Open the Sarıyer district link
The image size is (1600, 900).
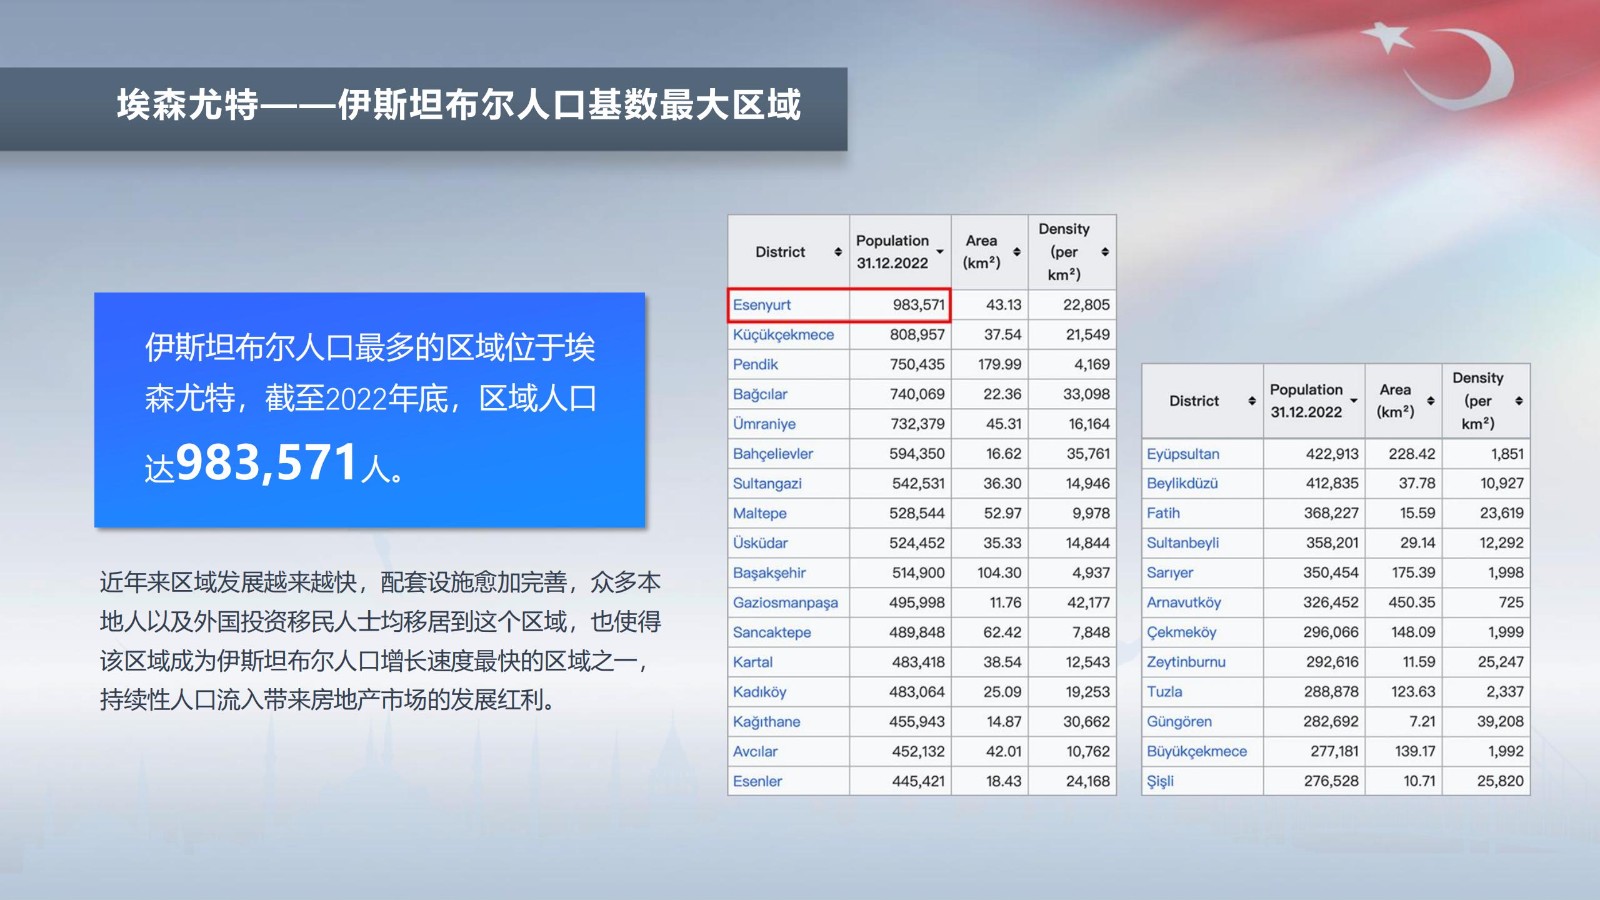pyautogui.click(x=1170, y=573)
